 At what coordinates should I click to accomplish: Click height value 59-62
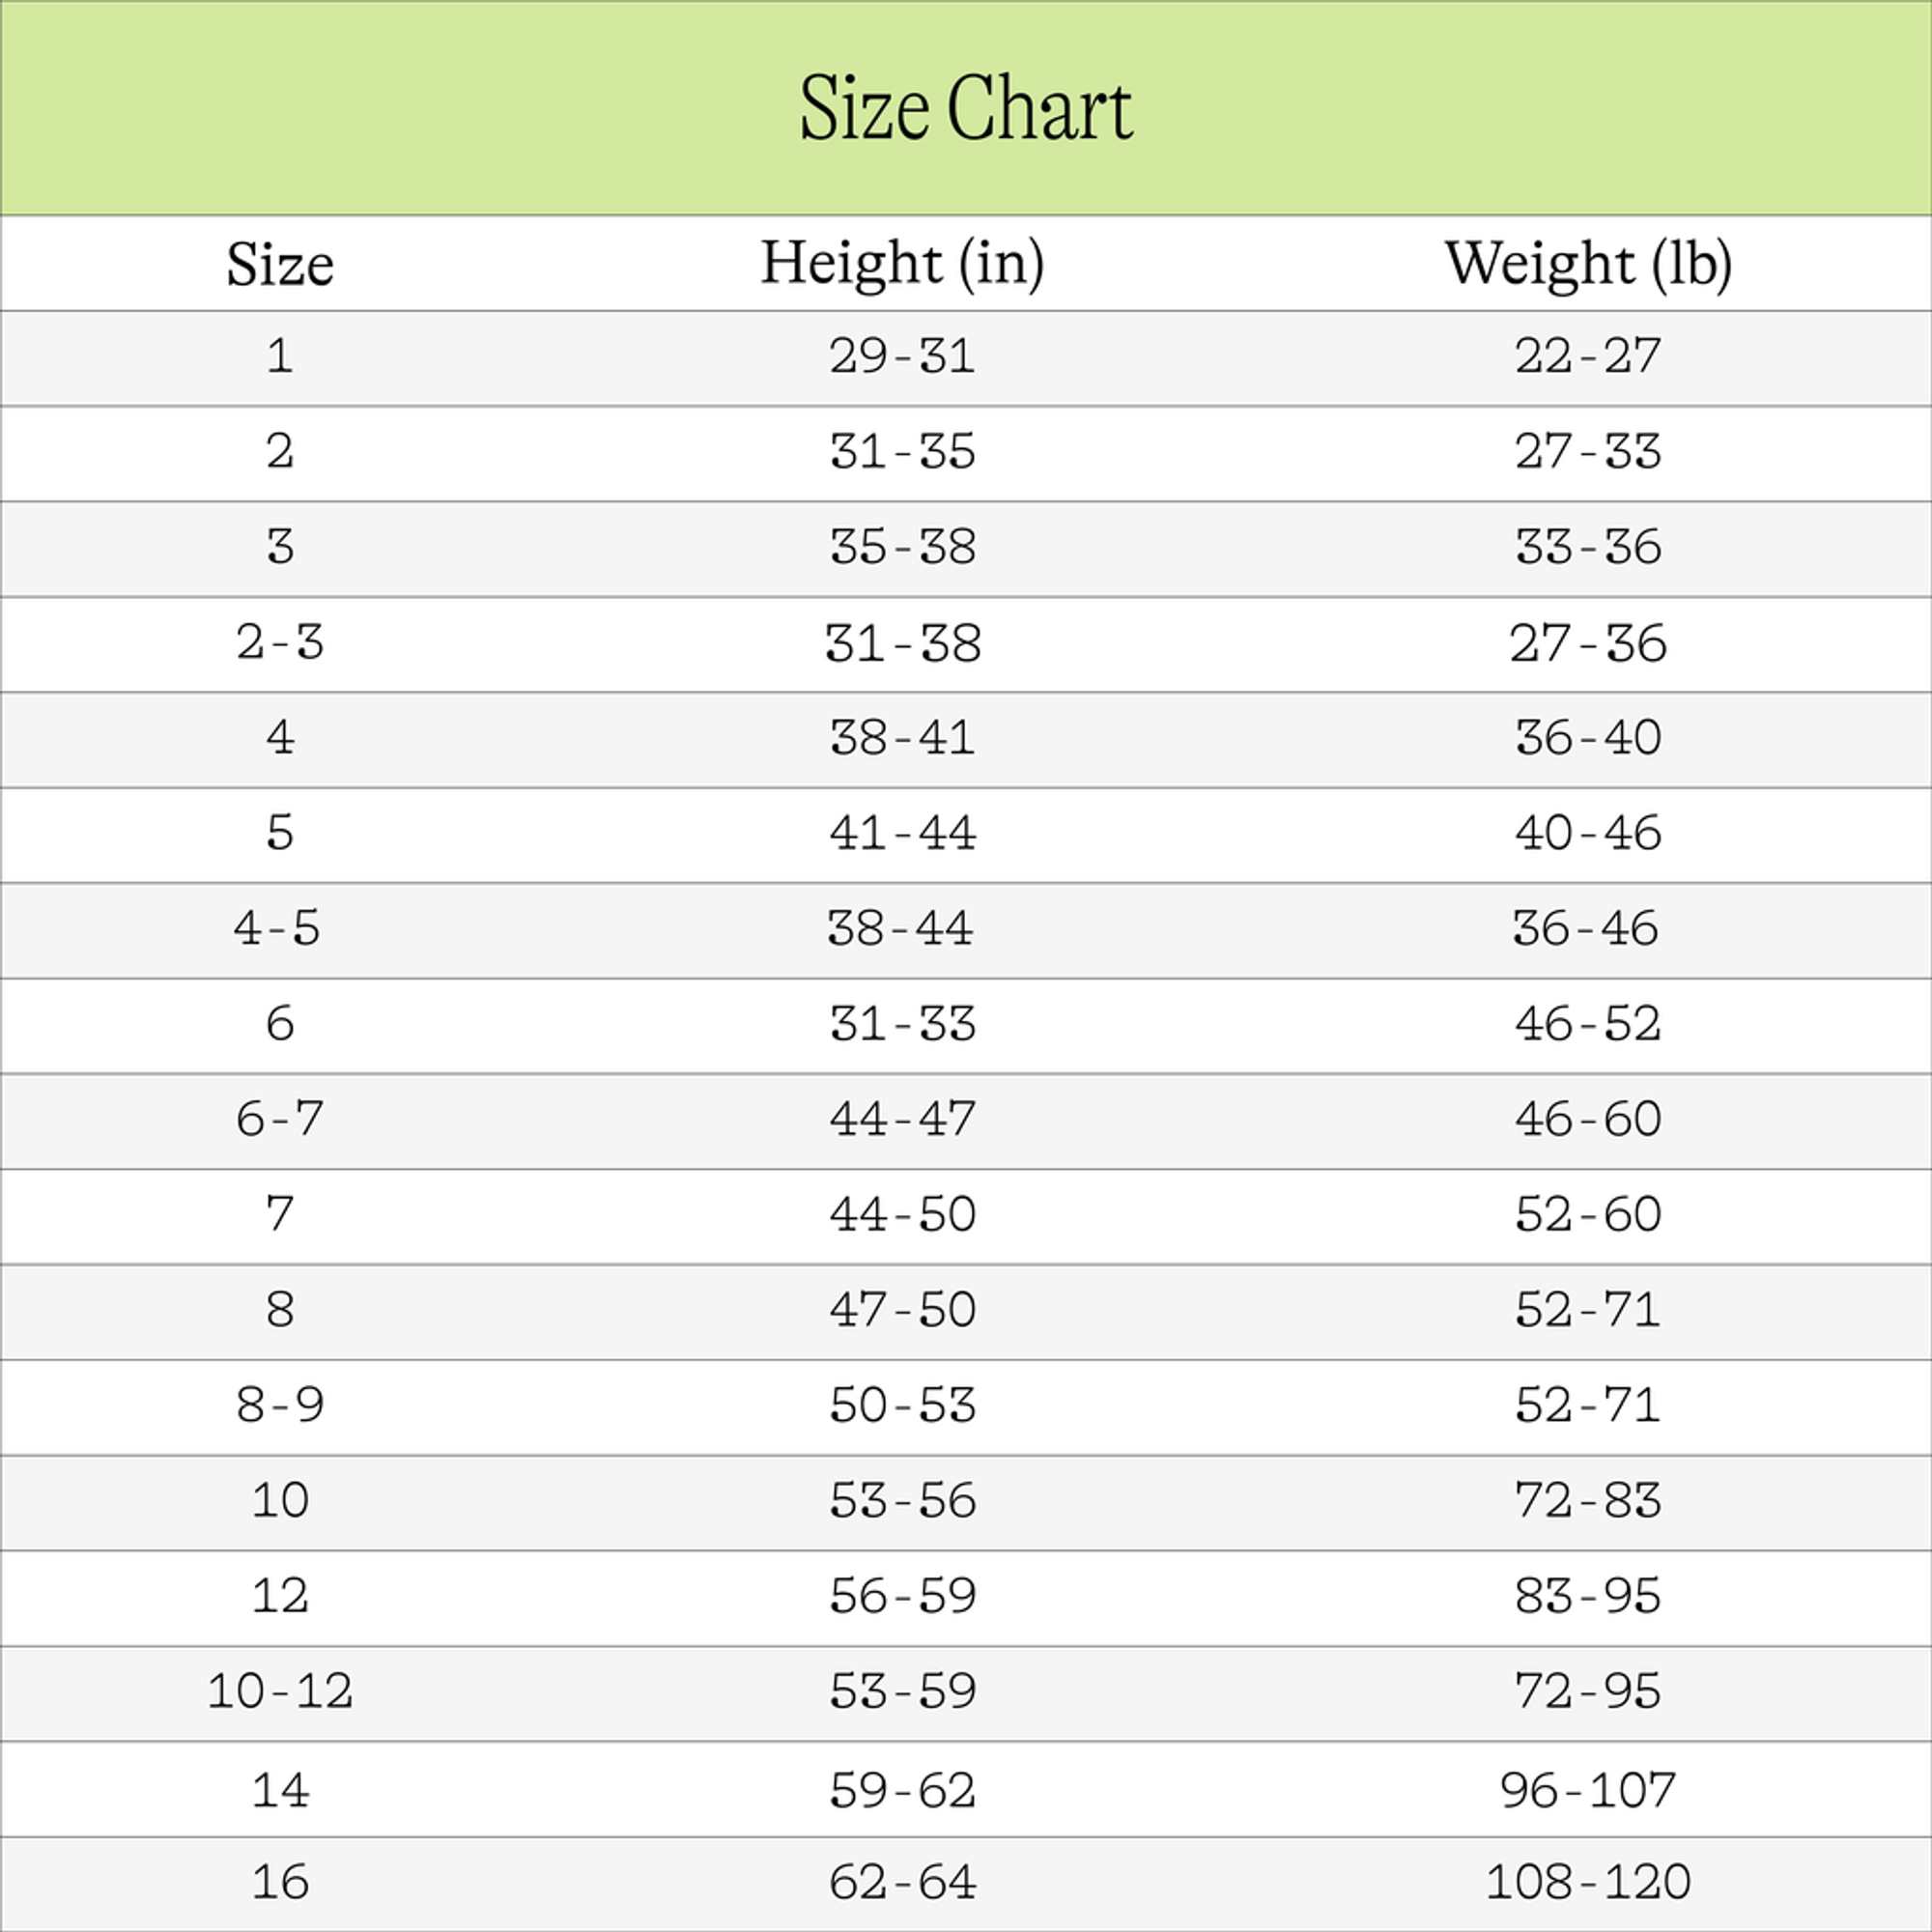tap(902, 1790)
